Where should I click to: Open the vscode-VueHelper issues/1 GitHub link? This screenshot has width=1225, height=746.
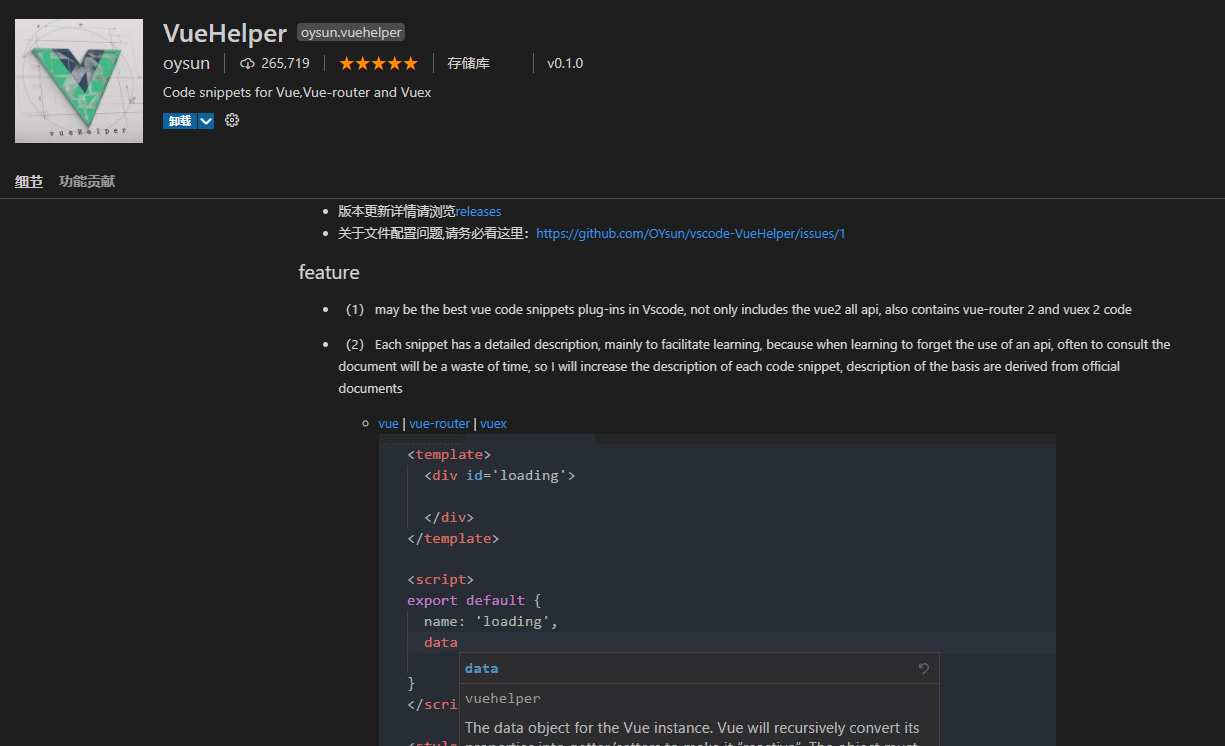[x=691, y=233]
